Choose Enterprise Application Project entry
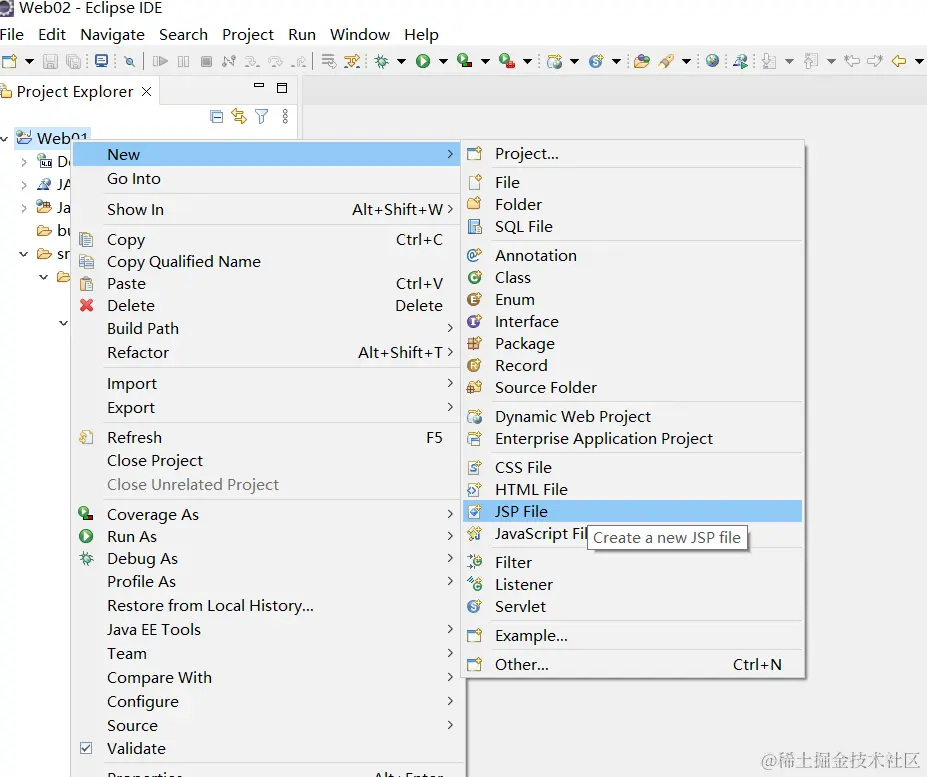The height and width of the screenshot is (777, 927). [x=633, y=439]
